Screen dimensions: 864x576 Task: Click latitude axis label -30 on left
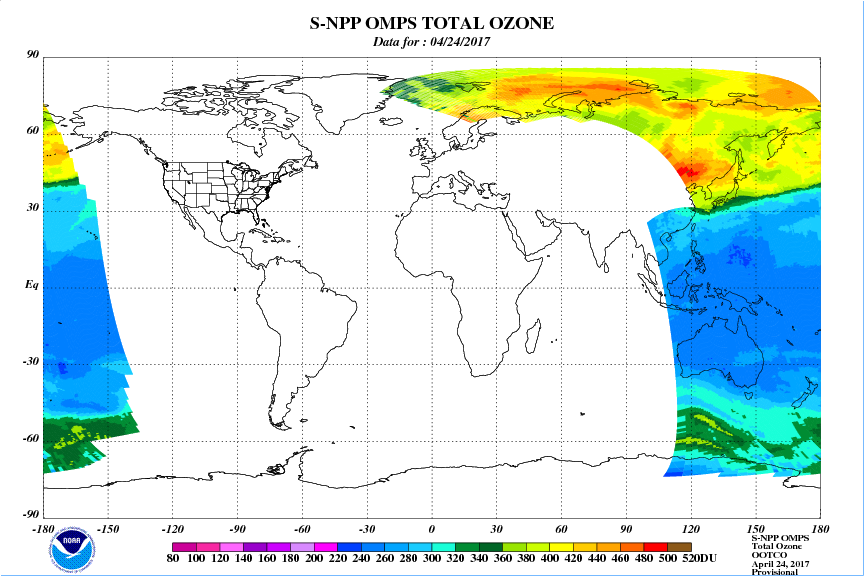(x=31, y=362)
